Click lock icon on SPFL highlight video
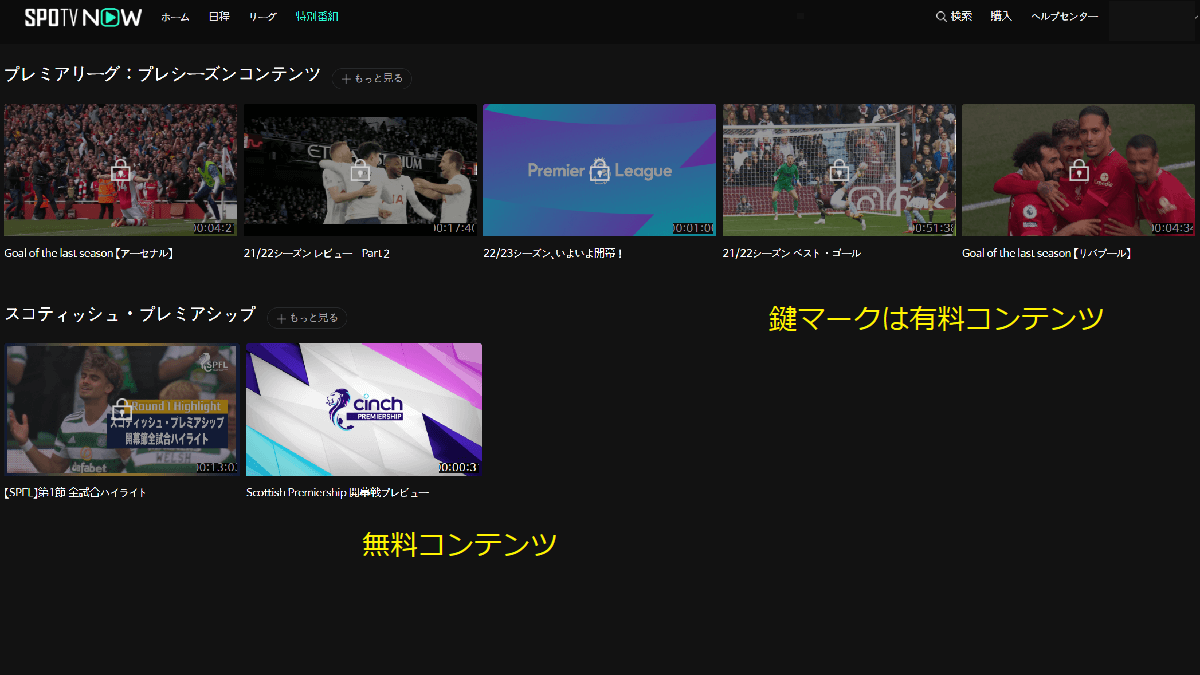Screen dimensions: 1200x675 tap(121, 409)
